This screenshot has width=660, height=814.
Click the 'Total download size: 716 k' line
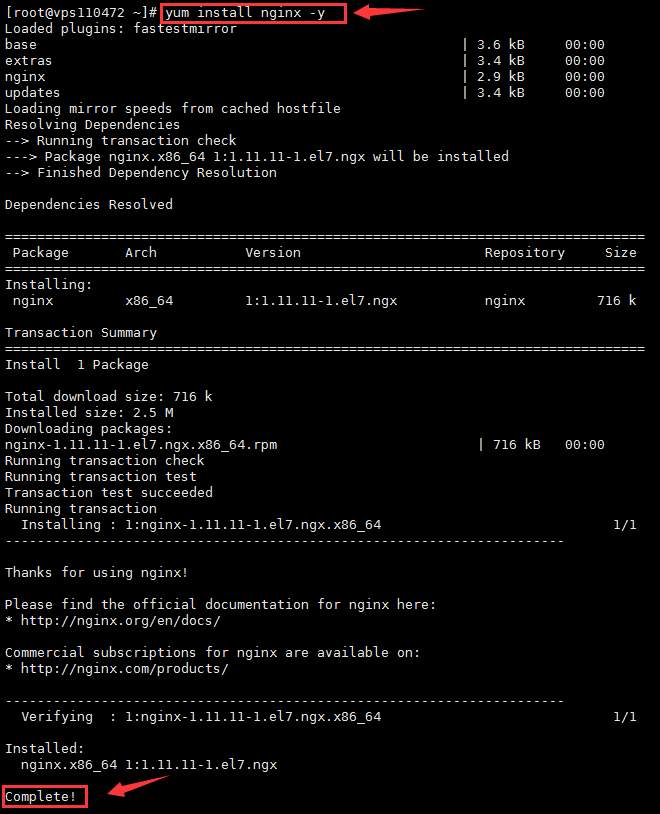109,397
